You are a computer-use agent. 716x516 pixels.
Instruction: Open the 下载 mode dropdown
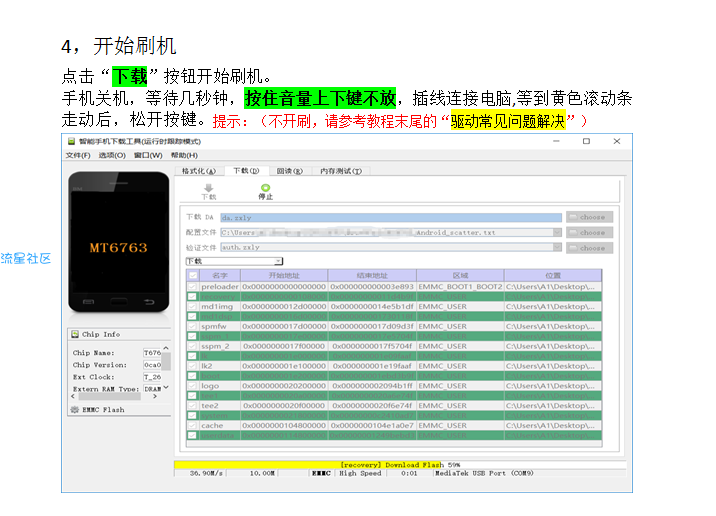click(234, 261)
